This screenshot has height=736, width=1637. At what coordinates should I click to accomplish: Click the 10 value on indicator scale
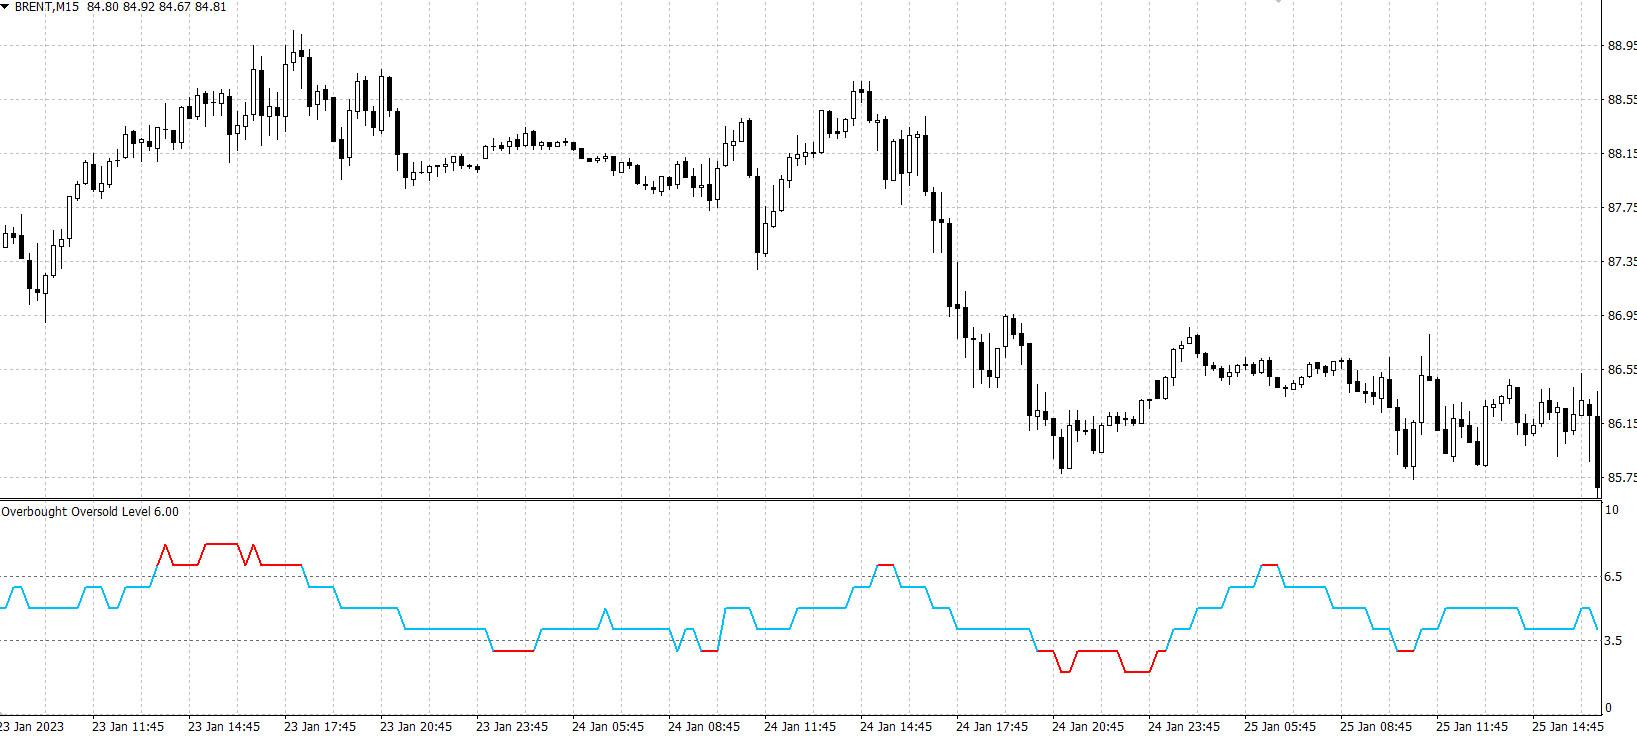[x=1610, y=510]
